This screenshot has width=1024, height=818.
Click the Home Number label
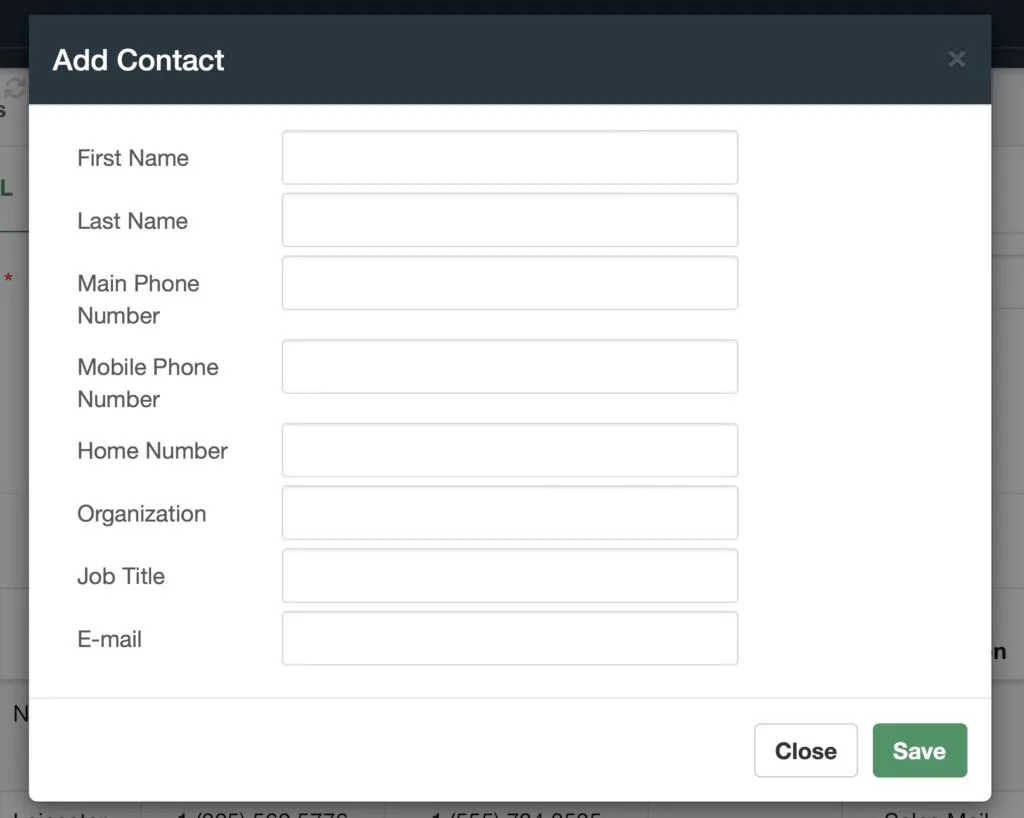point(153,450)
